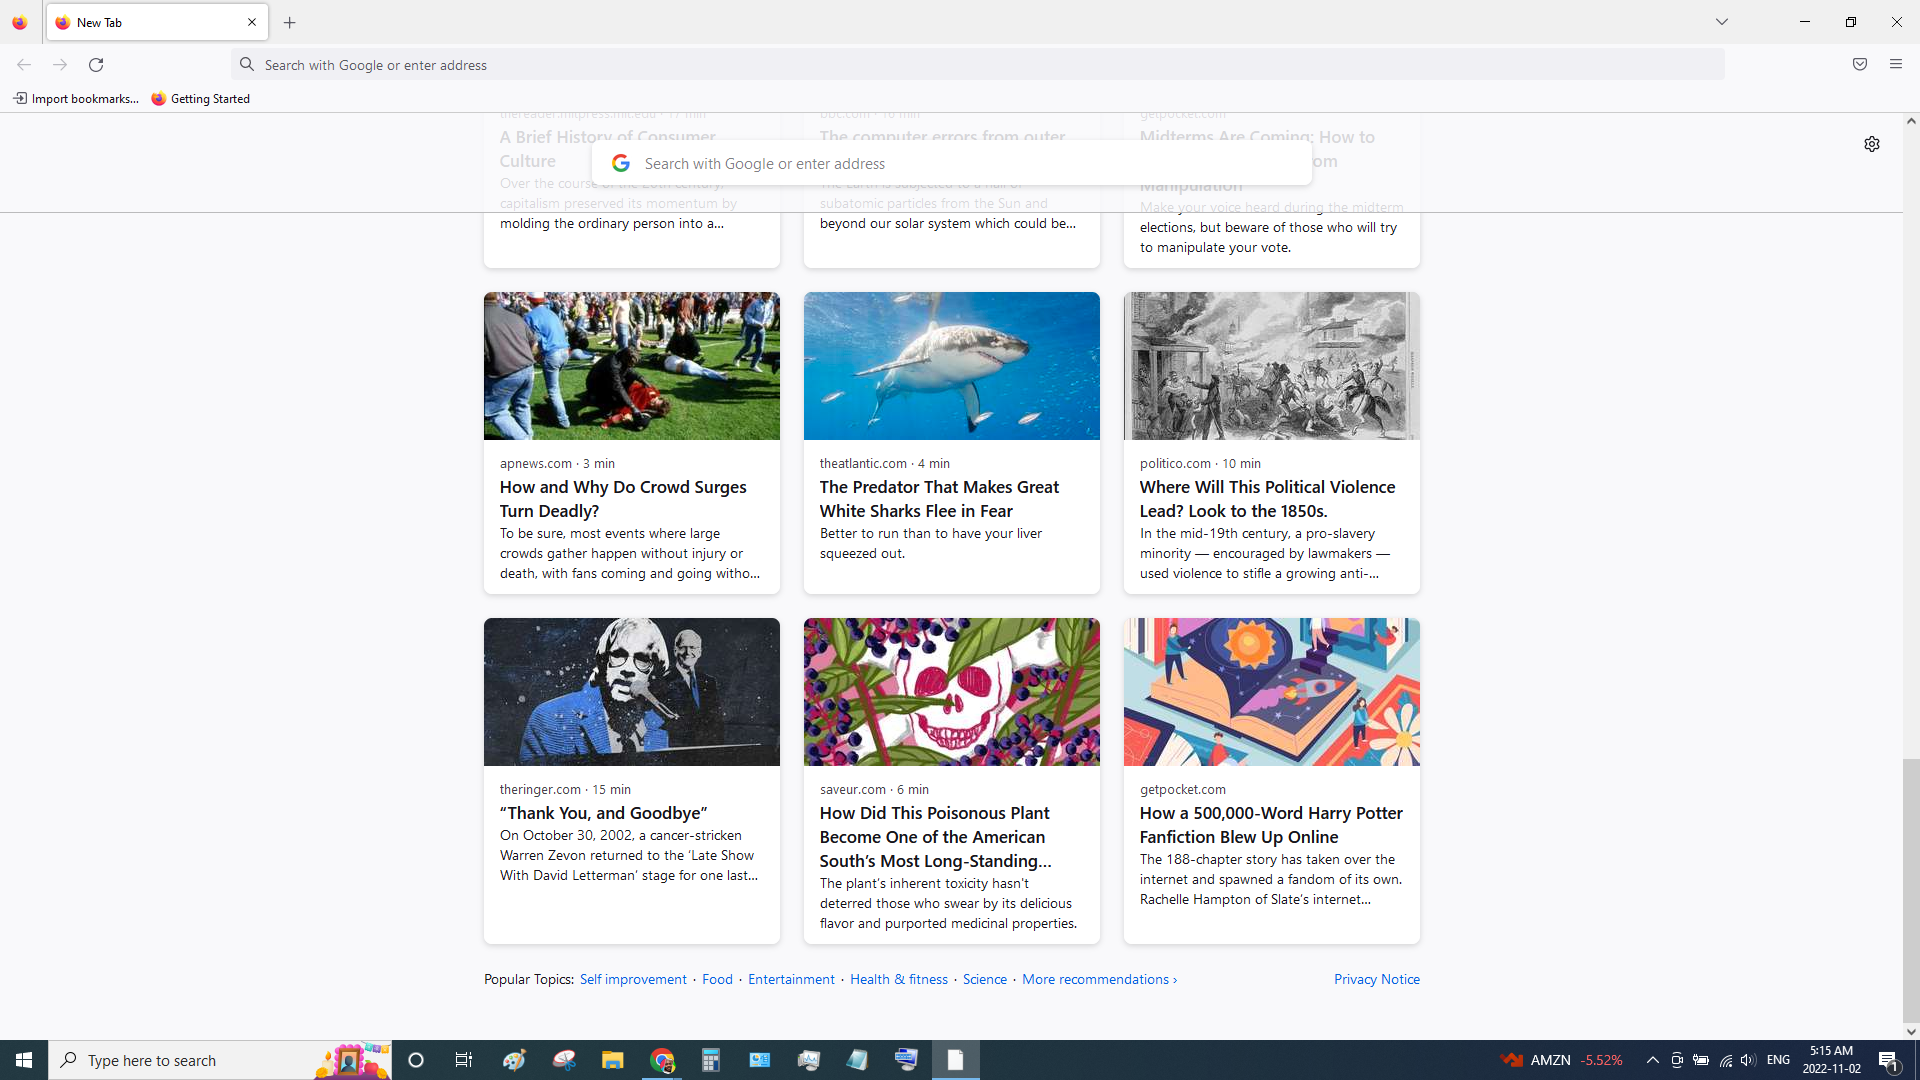Viewport: 1920px width, 1080px height.
Task: Open File Explorer from taskbar
Action: pos(612,1060)
